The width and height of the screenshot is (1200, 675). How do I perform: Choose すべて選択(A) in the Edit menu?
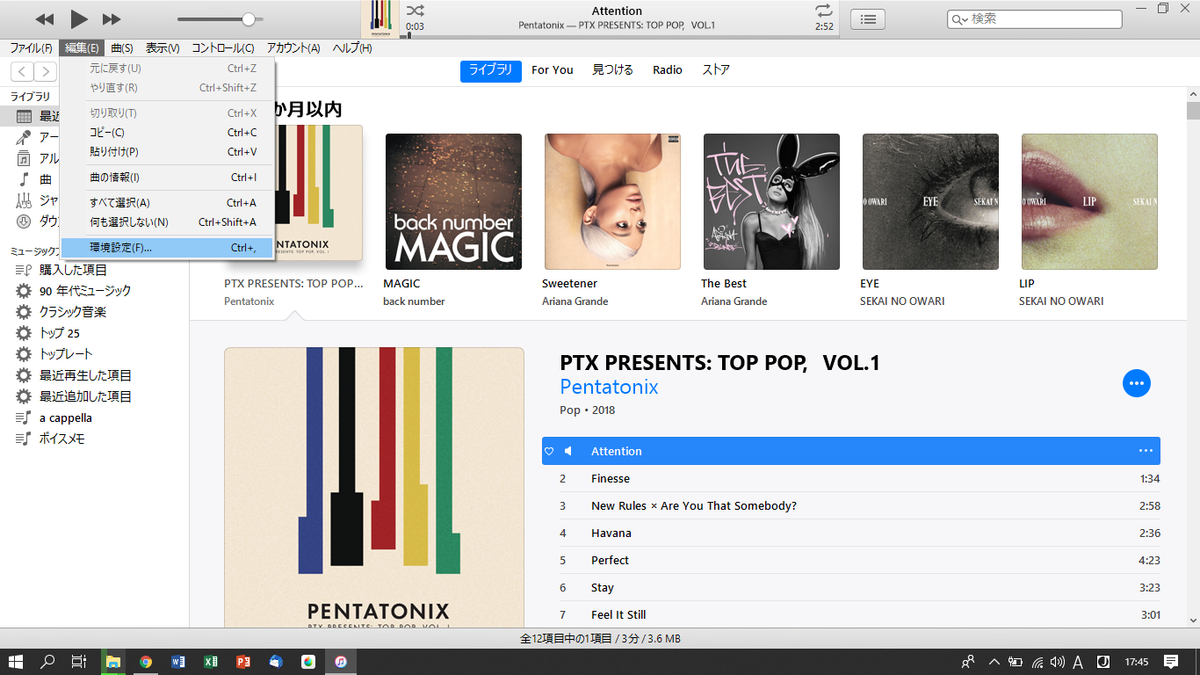point(167,203)
